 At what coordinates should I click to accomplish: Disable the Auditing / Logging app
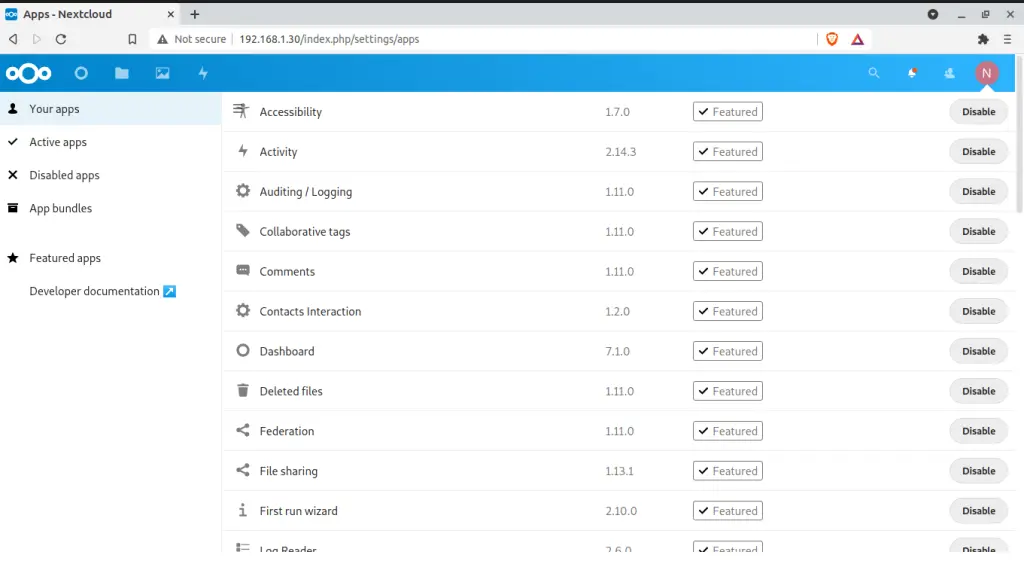978,191
